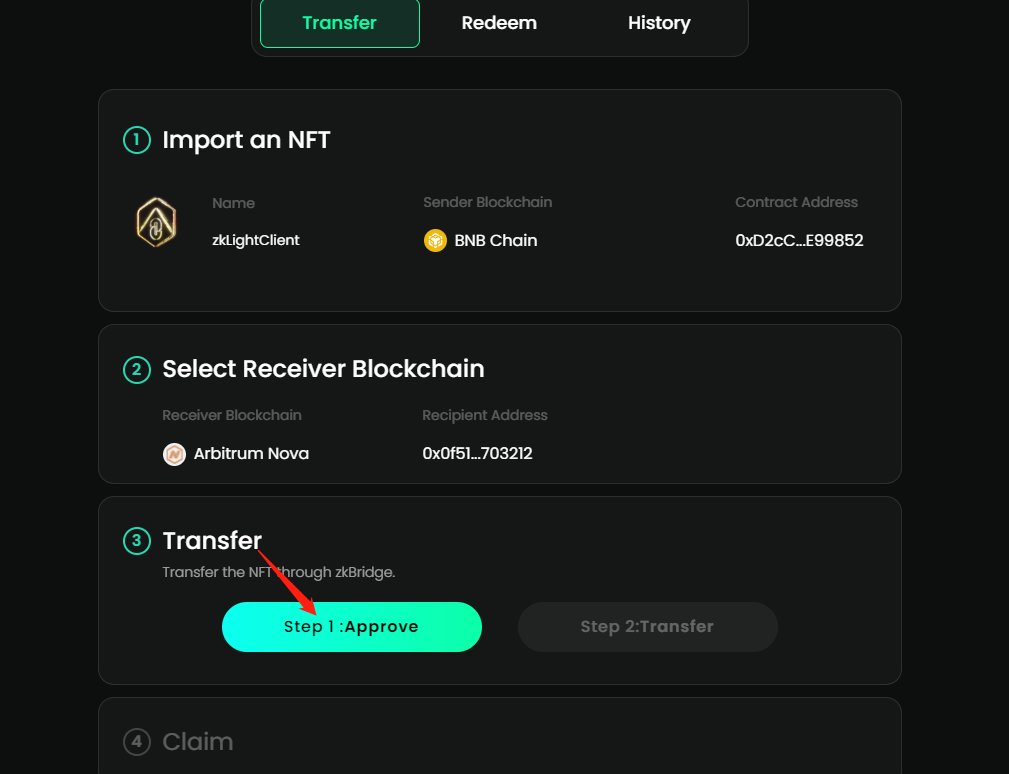Image resolution: width=1009 pixels, height=774 pixels.
Task: Click the BNB Chain coin icon
Action: [x=435, y=240]
